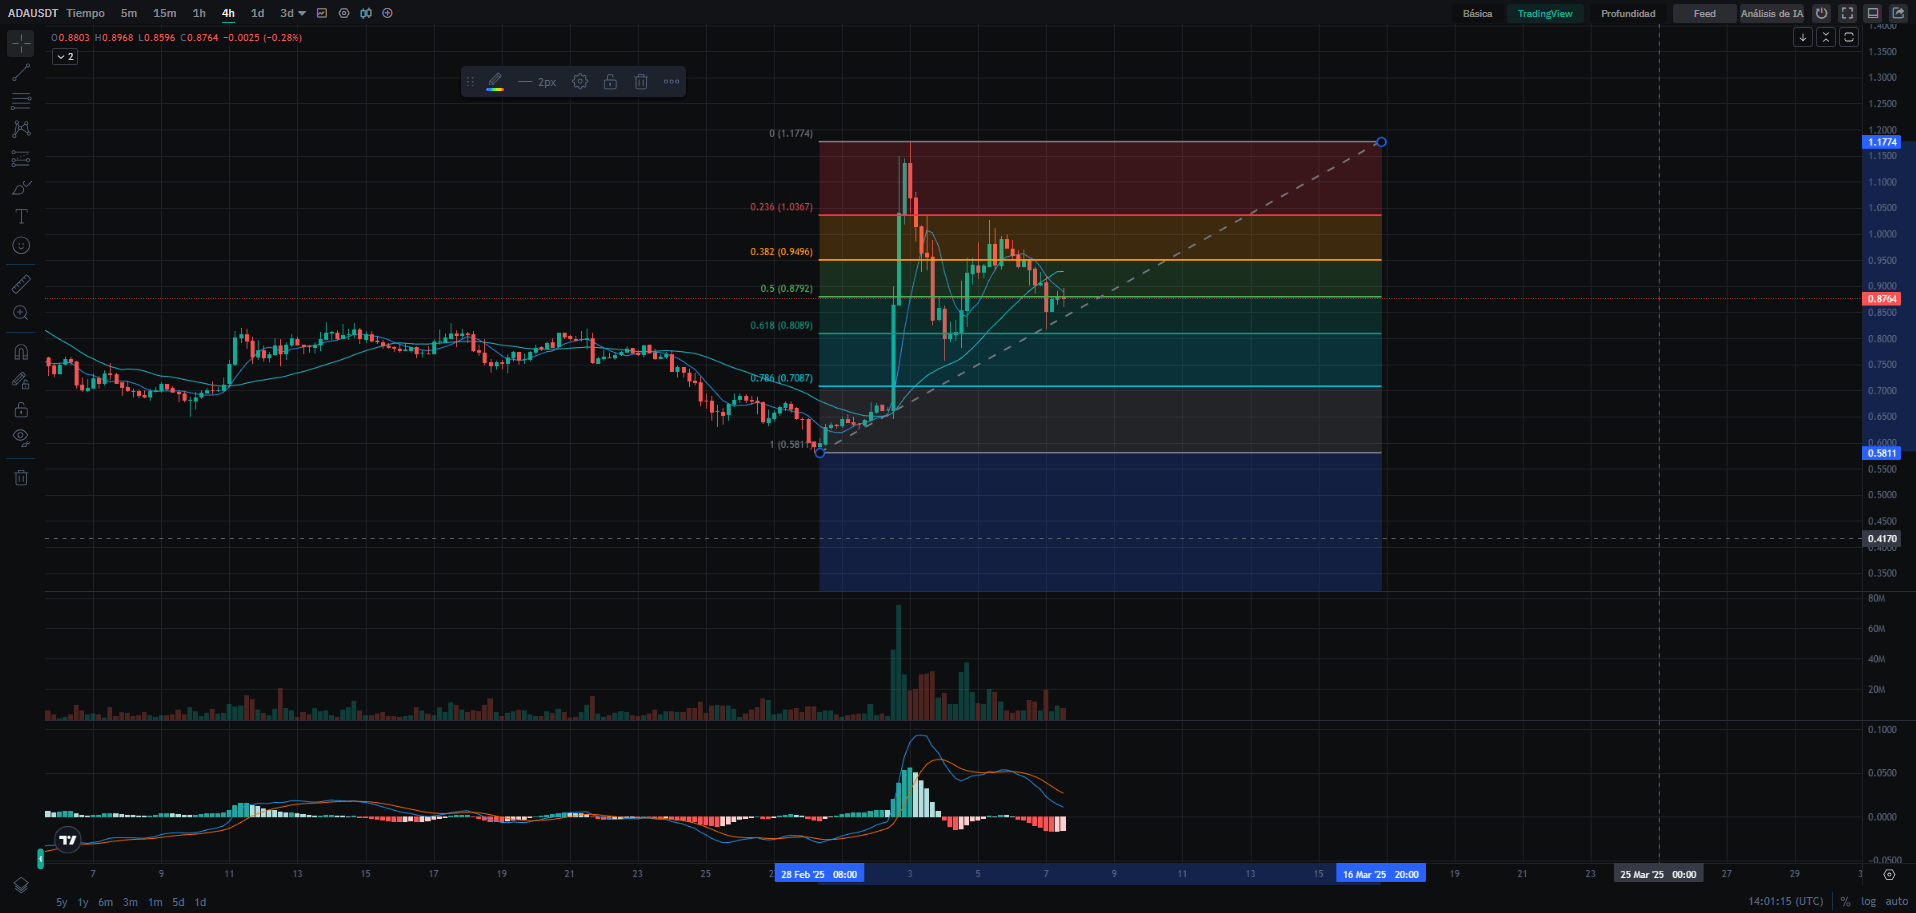Set date range to 5y
Viewport: 1916px width, 913px height.
point(62,902)
